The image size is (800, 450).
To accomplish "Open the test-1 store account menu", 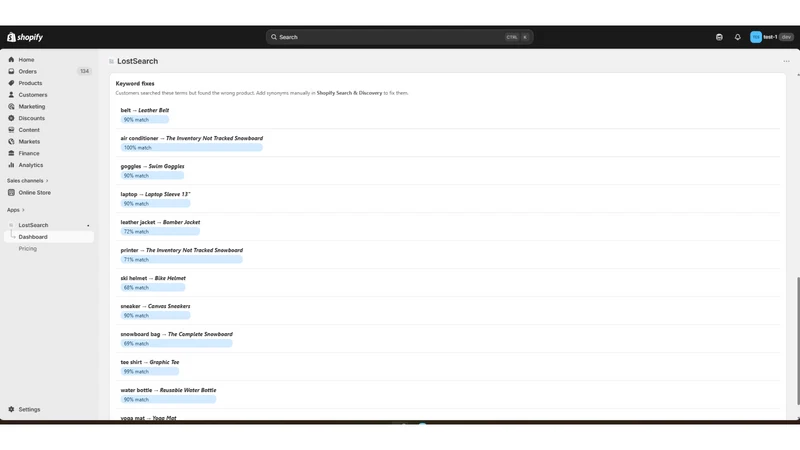I will pos(771,37).
